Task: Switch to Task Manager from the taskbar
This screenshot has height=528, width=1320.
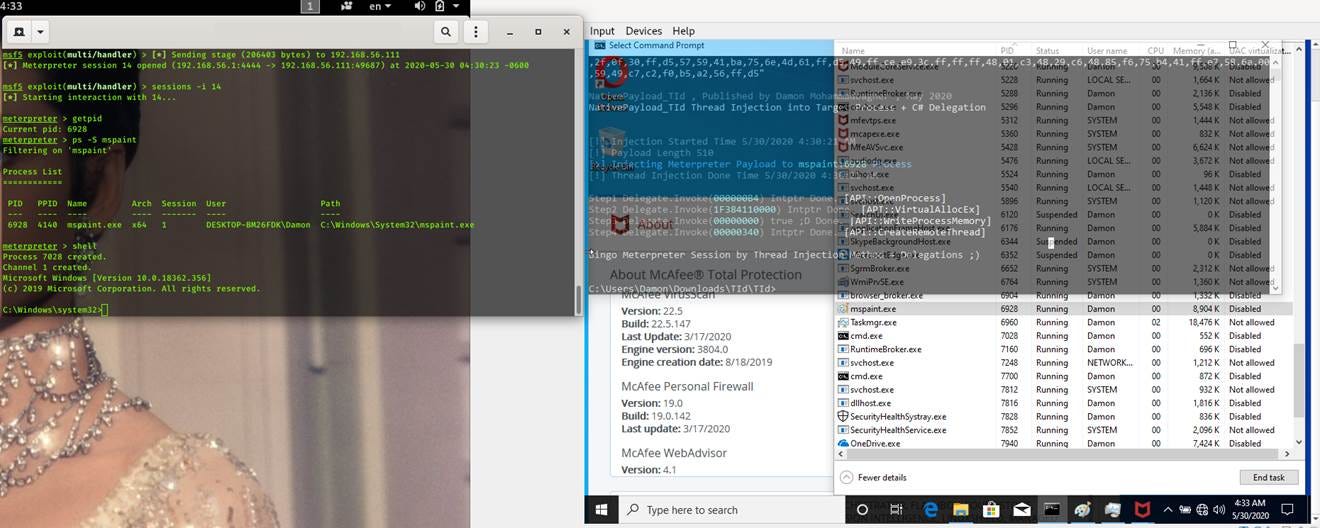Action: coord(1112,509)
